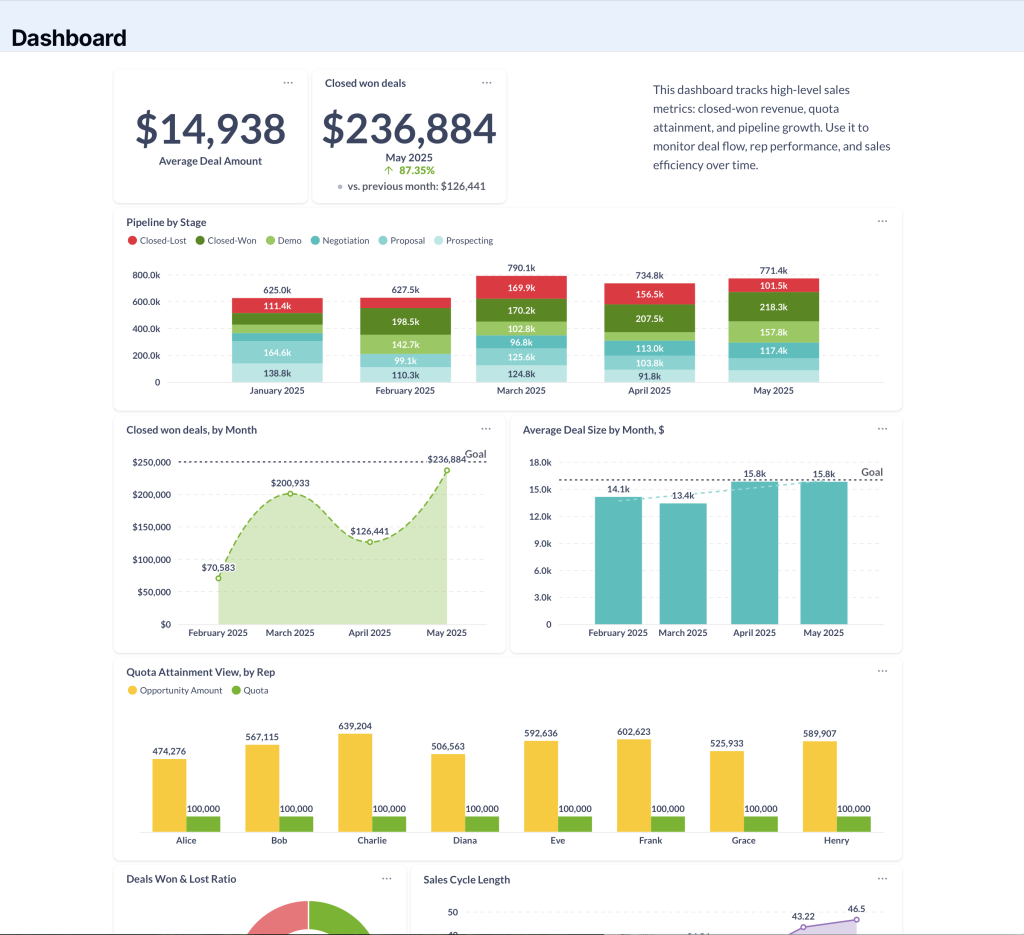Open Closed won deals by Month options menu
The width and height of the screenshot is (1024, 935).
pyautogui.click(x=486, y=429)
